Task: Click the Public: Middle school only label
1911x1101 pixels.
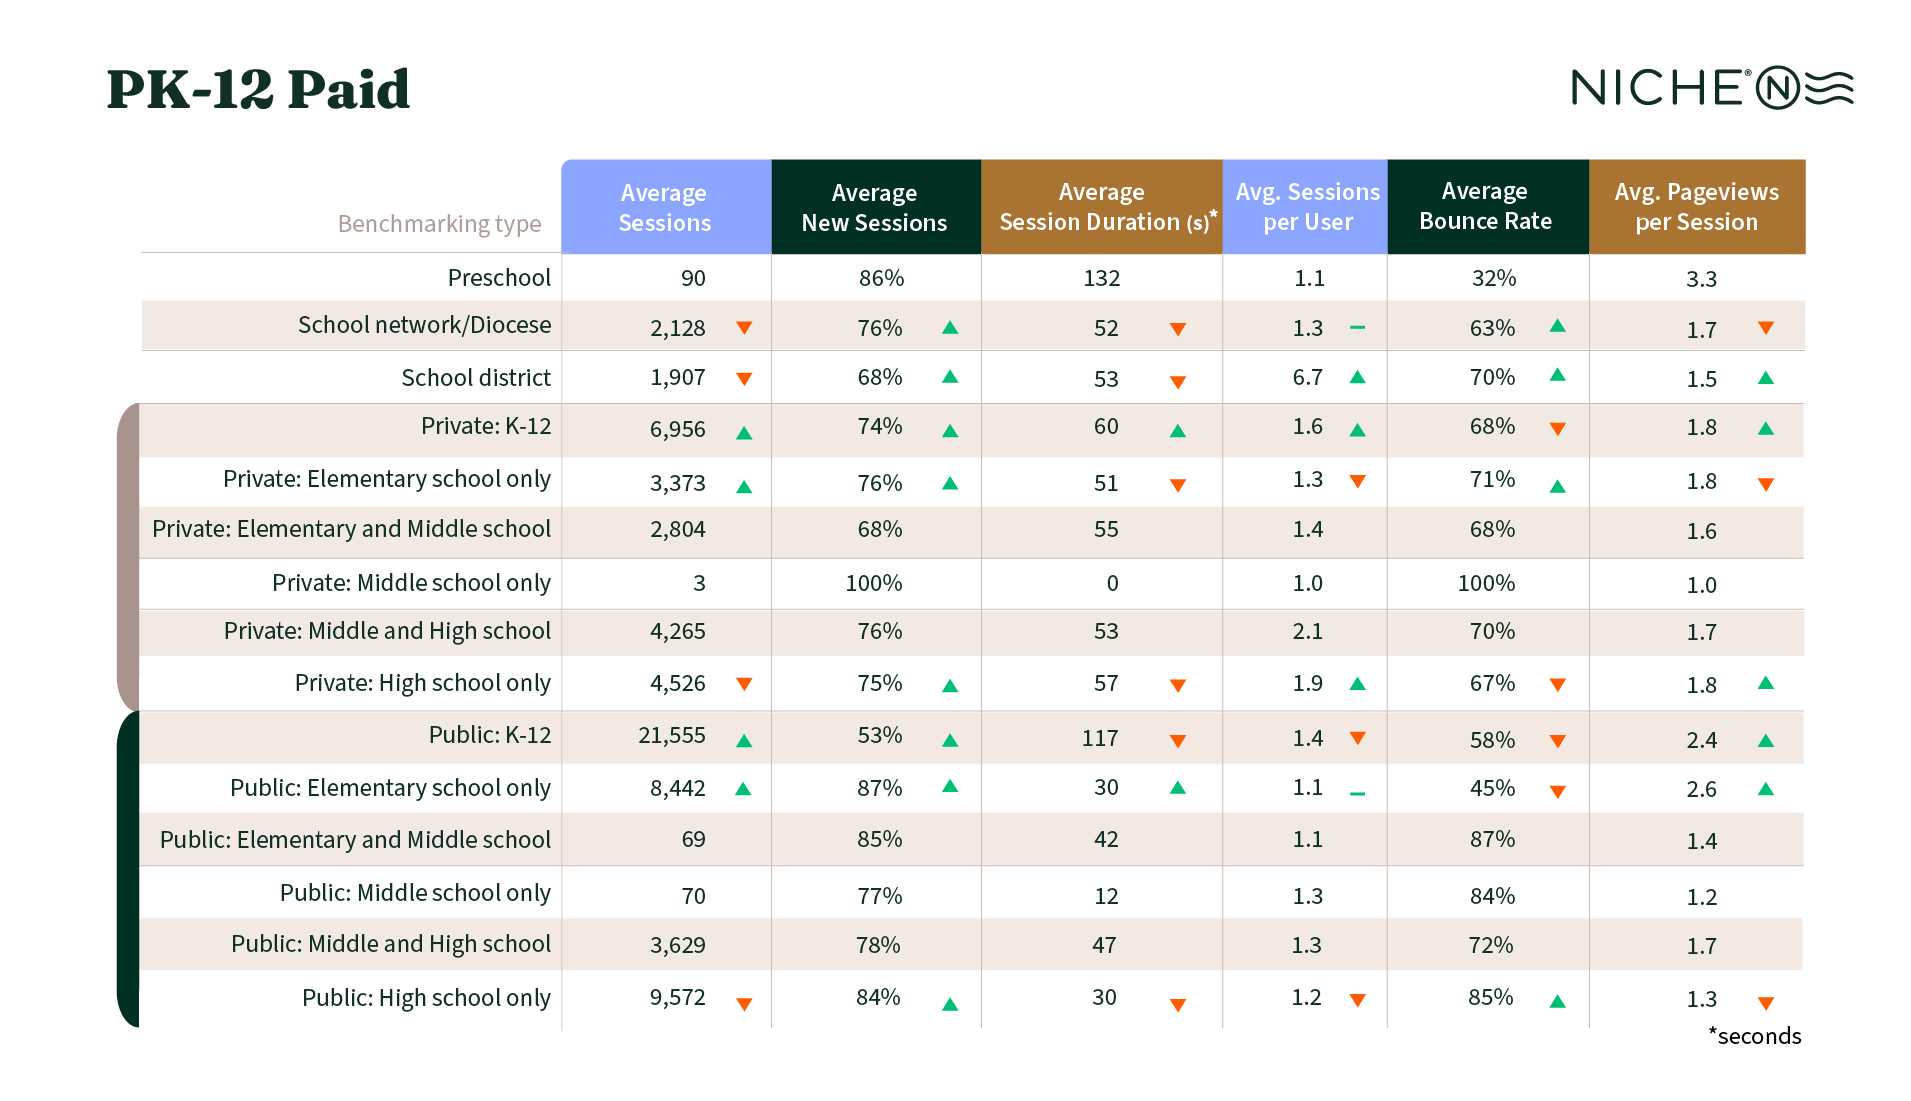Action: click(x=416, y=893)
